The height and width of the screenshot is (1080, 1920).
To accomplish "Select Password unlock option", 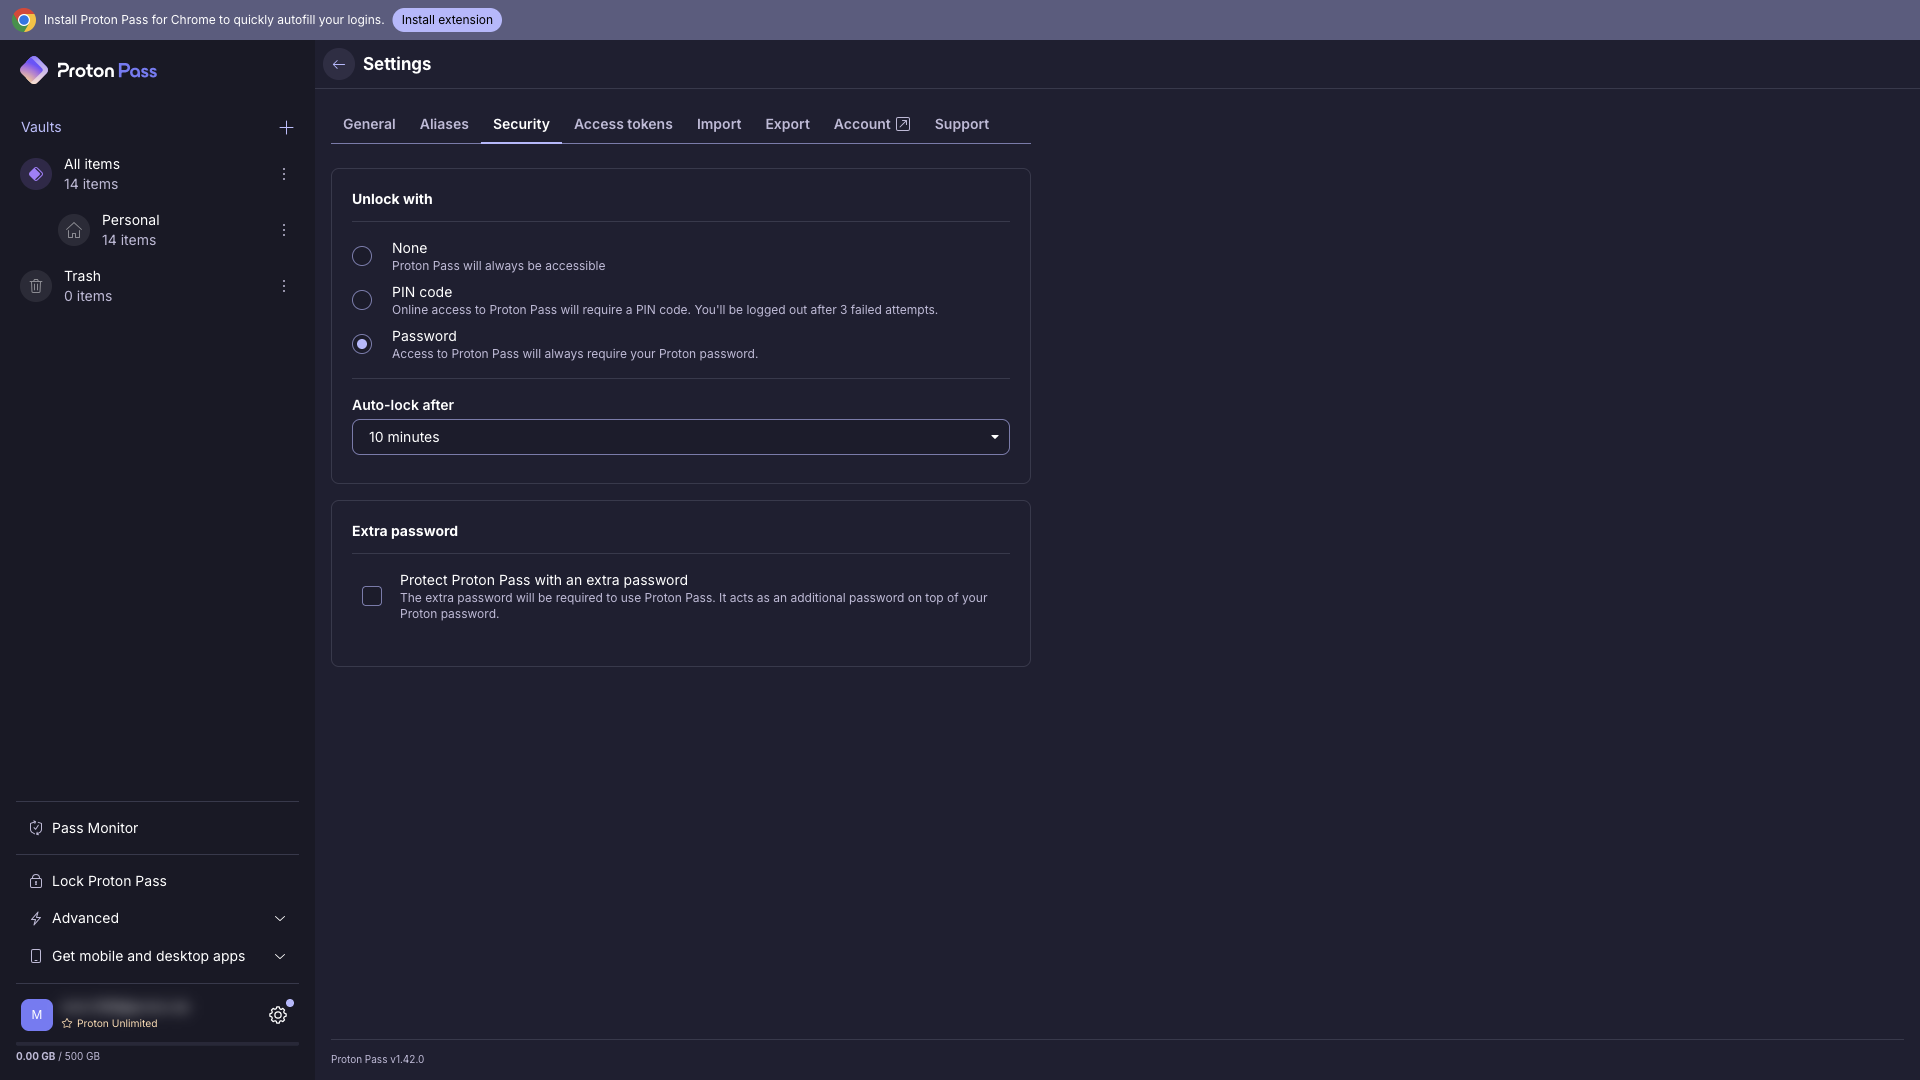I will click(x=362, y=344).
